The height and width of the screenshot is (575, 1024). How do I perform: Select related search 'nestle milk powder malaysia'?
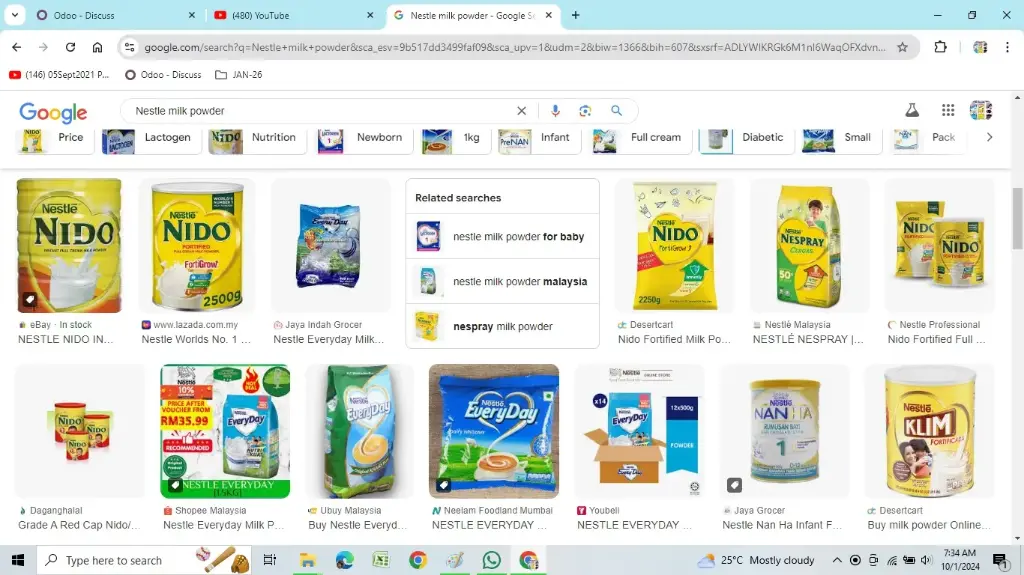tap(502, 282)
